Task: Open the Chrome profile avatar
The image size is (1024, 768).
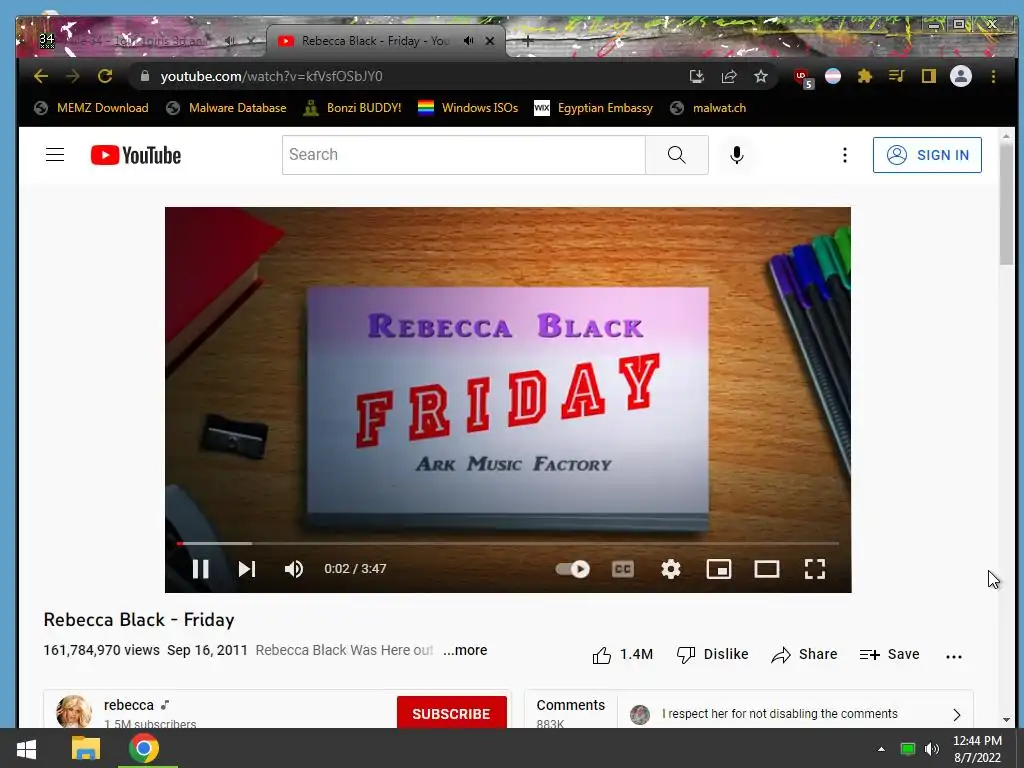Action: click(961, 76)
